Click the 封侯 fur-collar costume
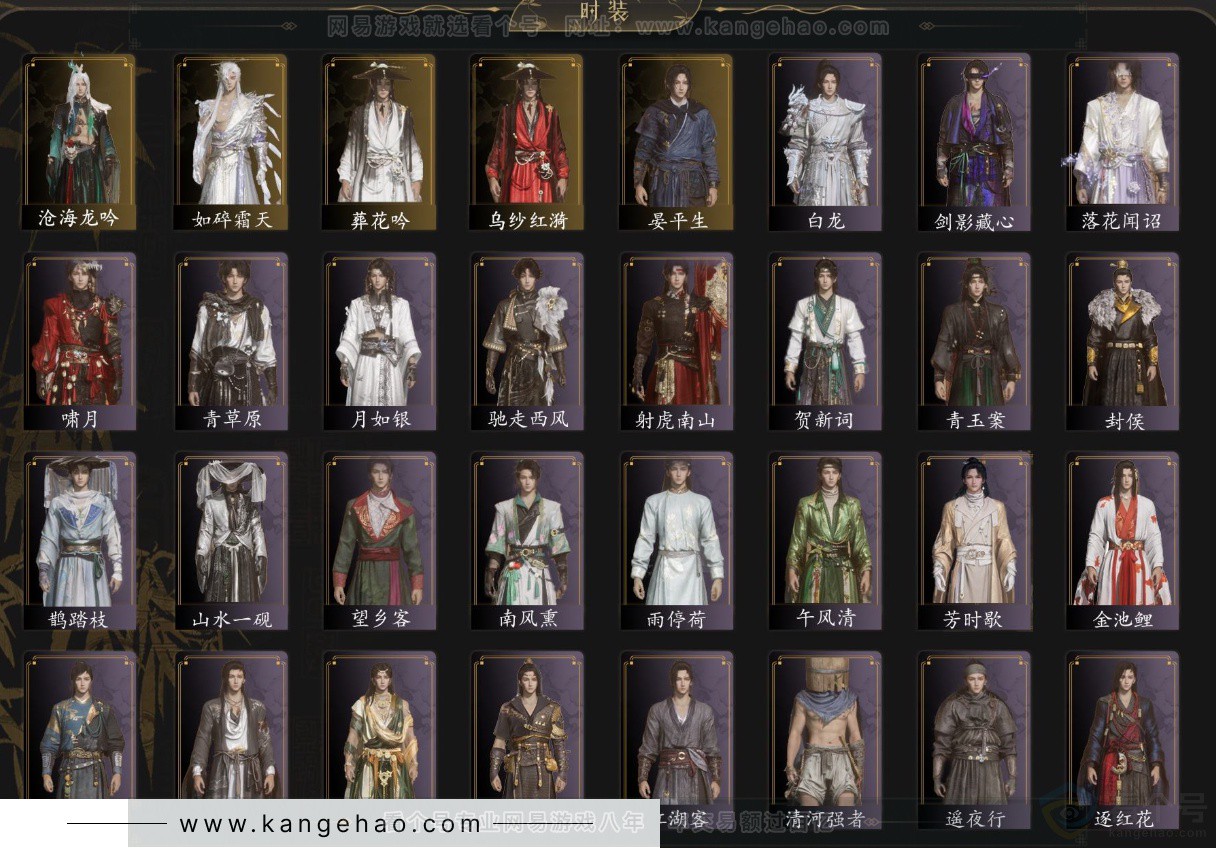The height and width of the screenshot is (848, 1216). pos(1123,342)
